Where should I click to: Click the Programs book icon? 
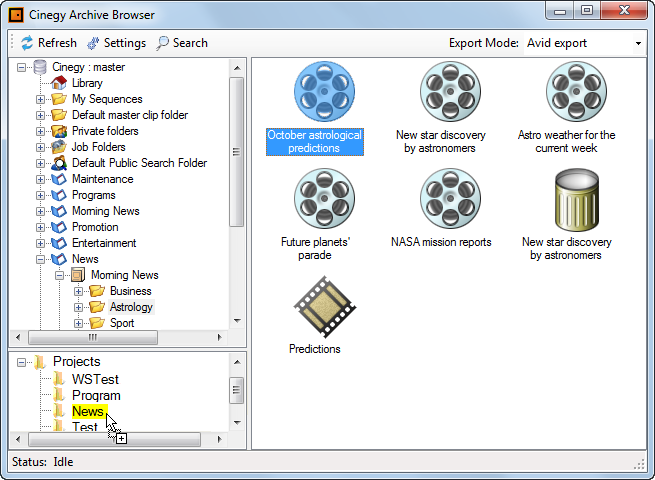[59, 195]
